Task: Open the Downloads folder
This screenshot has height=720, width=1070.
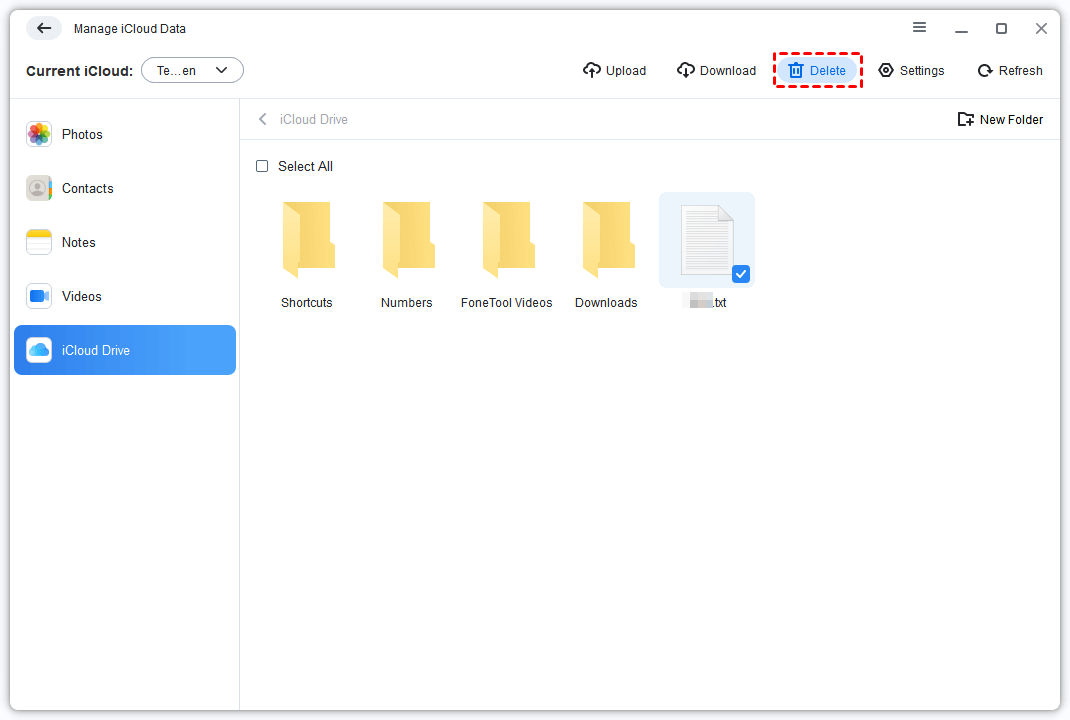Action: coord(606,240)
